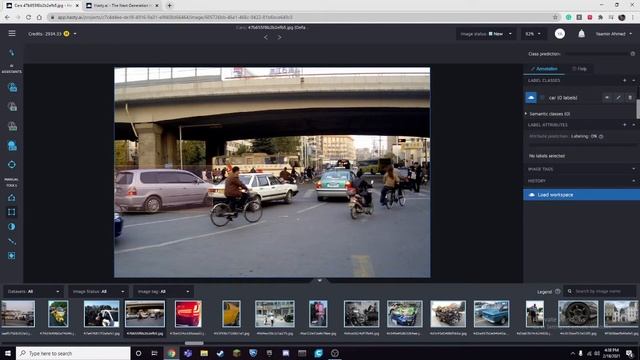Image resolution: width=640 pixels, height=360 pixels.
Task: Click the round user avatar
Action: coord(560,34)
